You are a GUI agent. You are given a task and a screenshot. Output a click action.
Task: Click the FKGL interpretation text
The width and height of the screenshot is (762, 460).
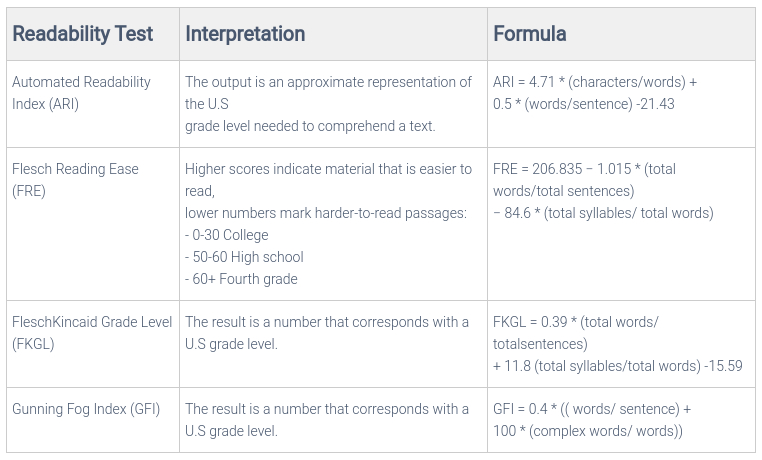[x=326, y=333]
